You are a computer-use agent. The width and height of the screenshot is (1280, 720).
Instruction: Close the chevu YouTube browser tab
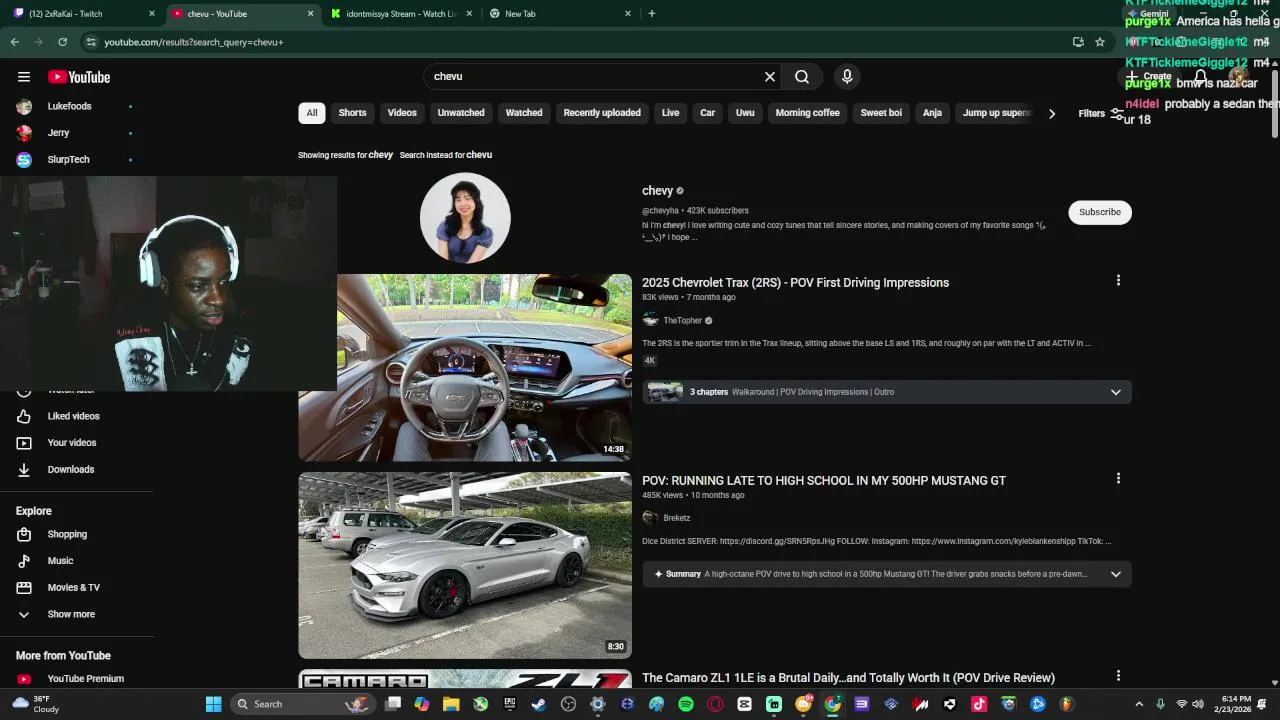tap(310, 14)
